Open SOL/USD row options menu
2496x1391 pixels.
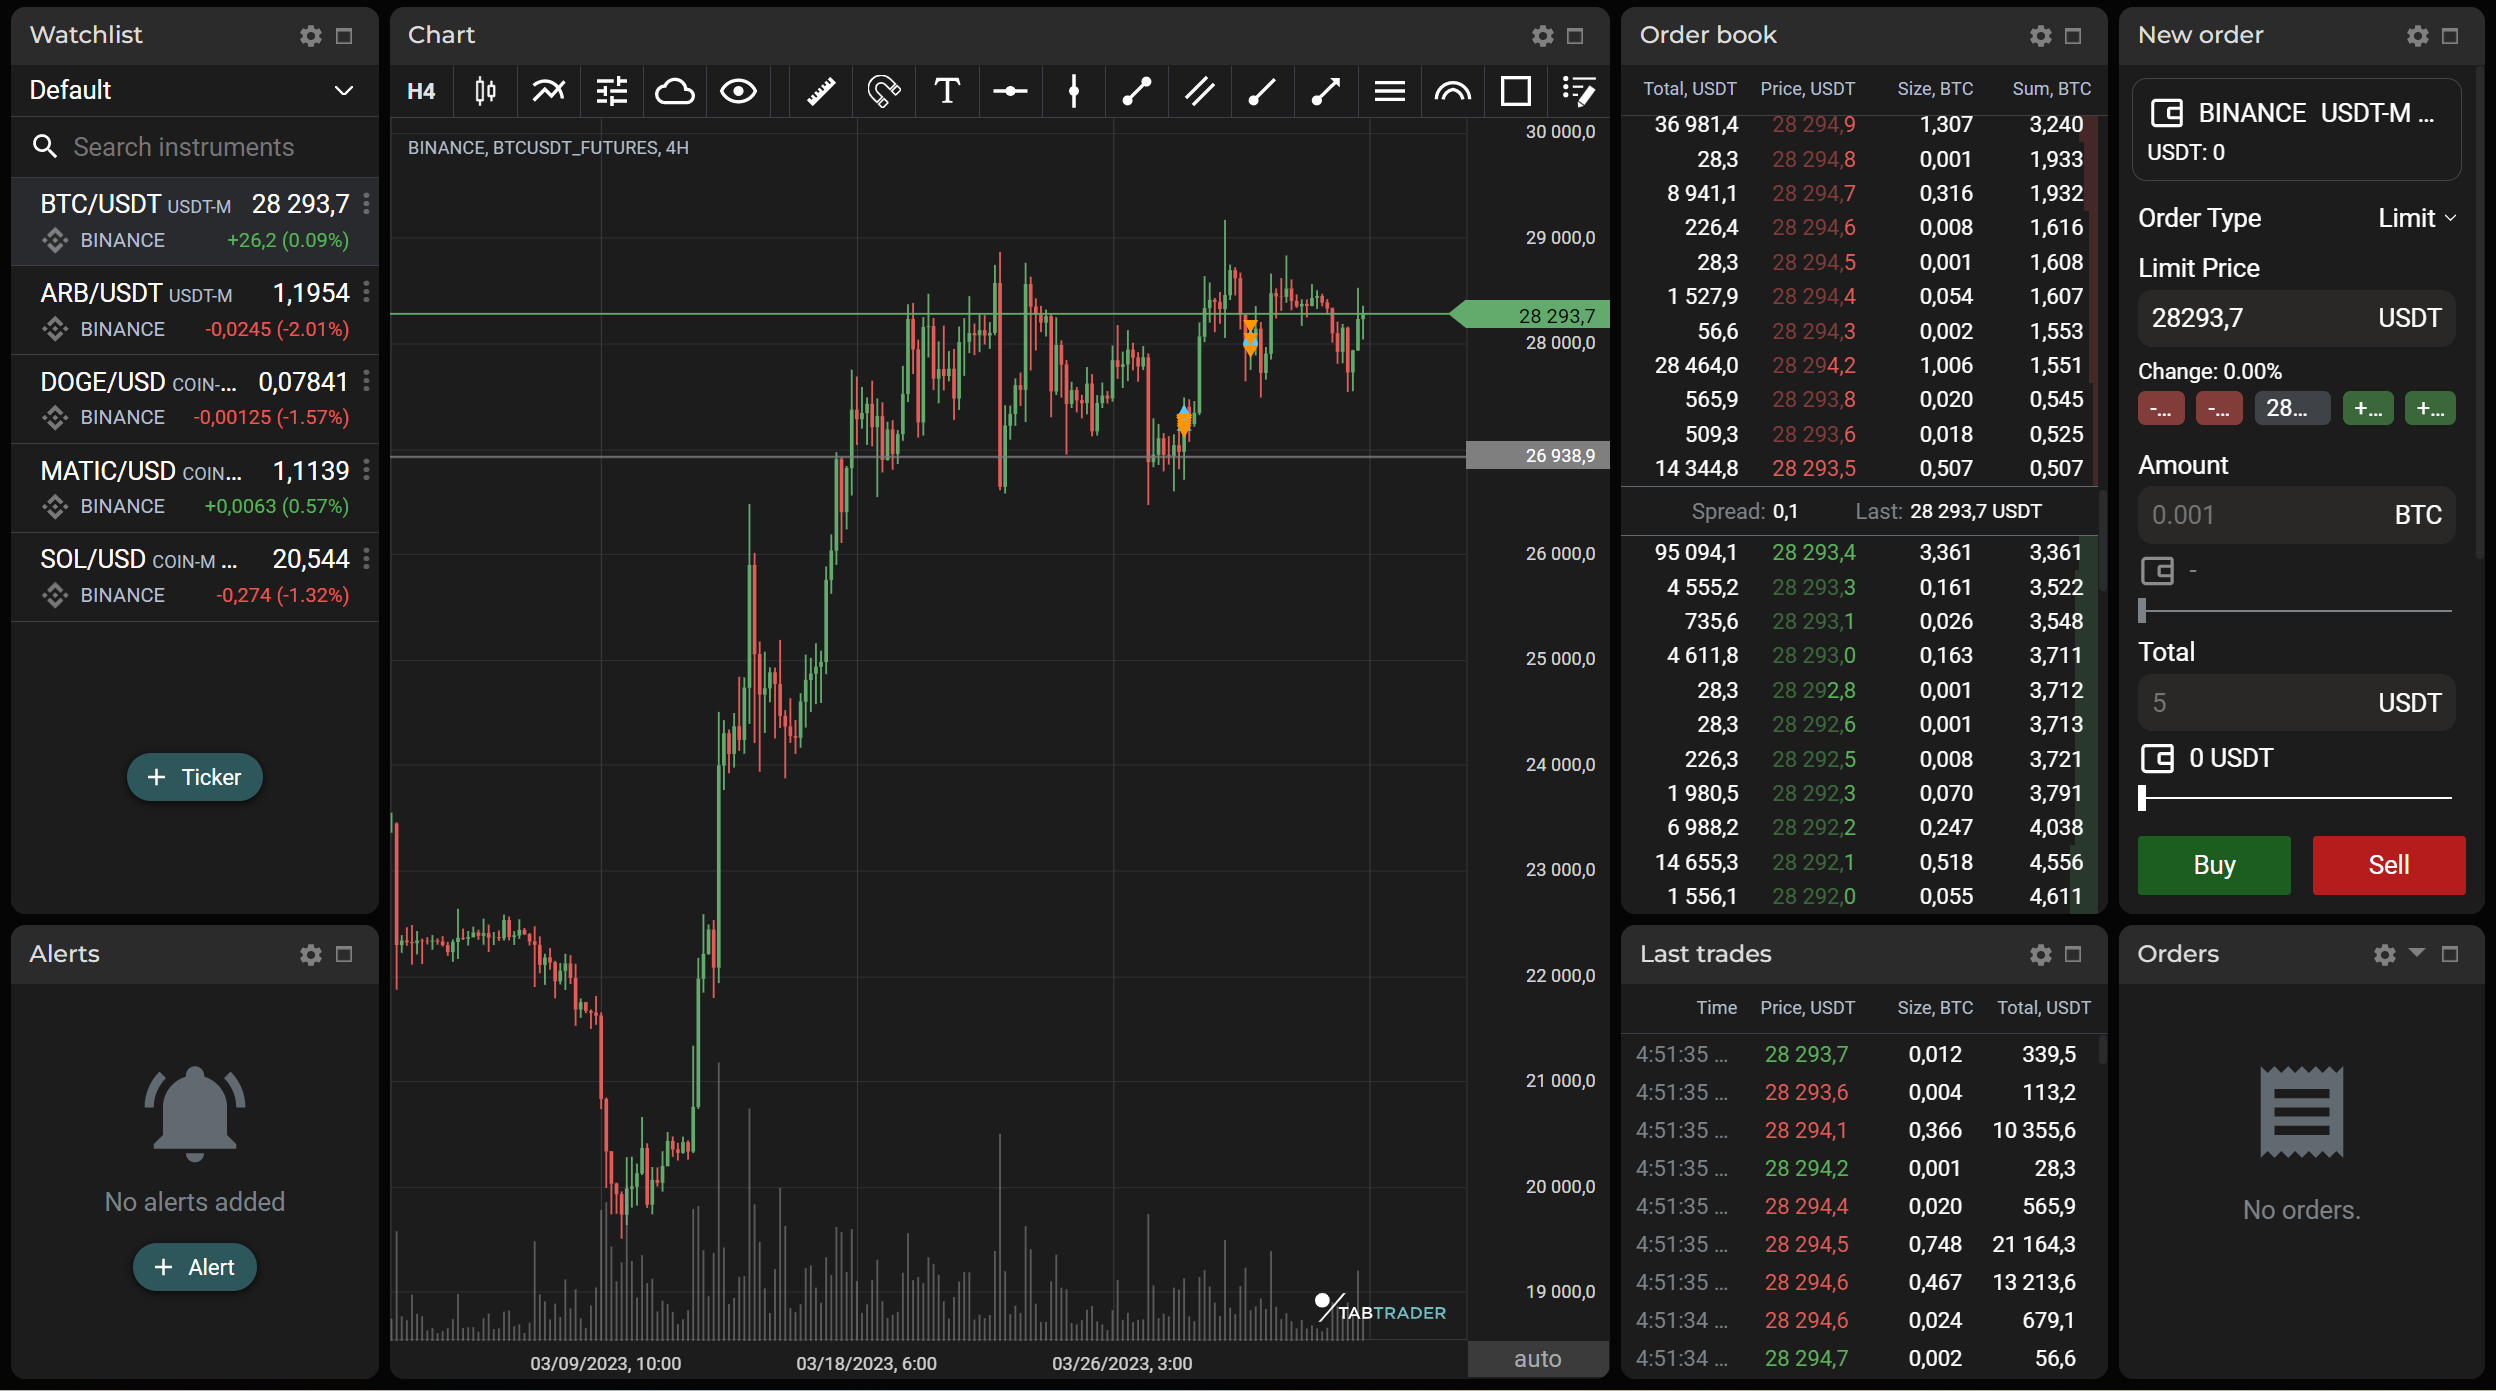point(367,558)
